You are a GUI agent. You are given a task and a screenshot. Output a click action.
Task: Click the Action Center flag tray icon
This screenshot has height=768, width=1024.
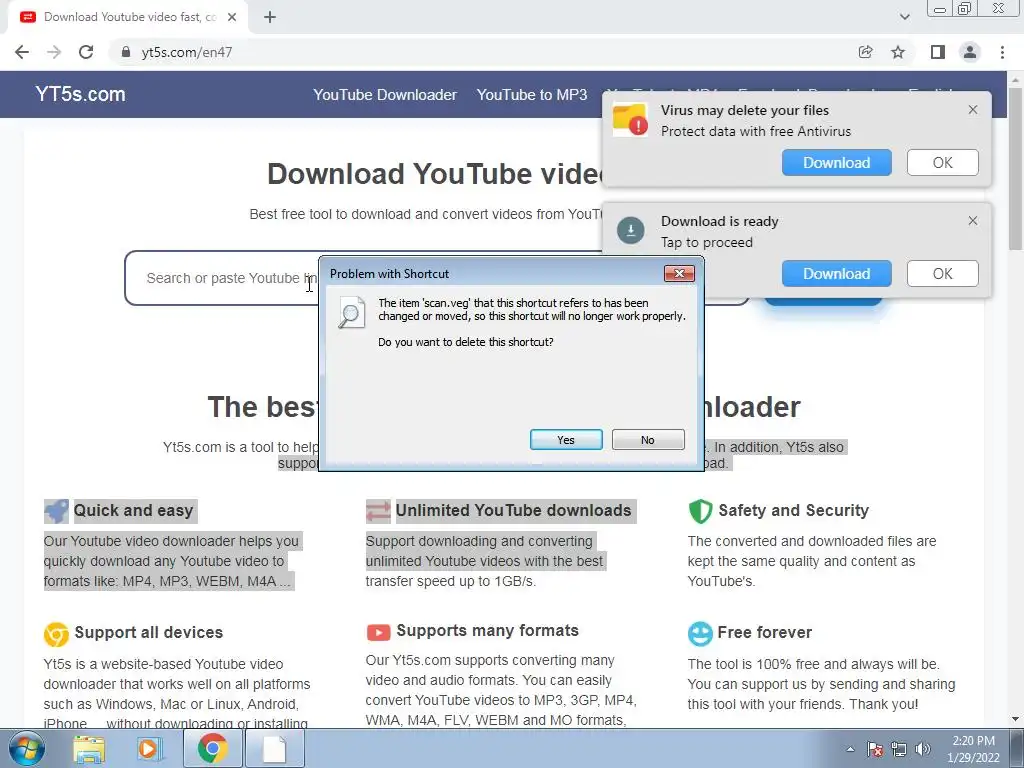click(875, 749)
